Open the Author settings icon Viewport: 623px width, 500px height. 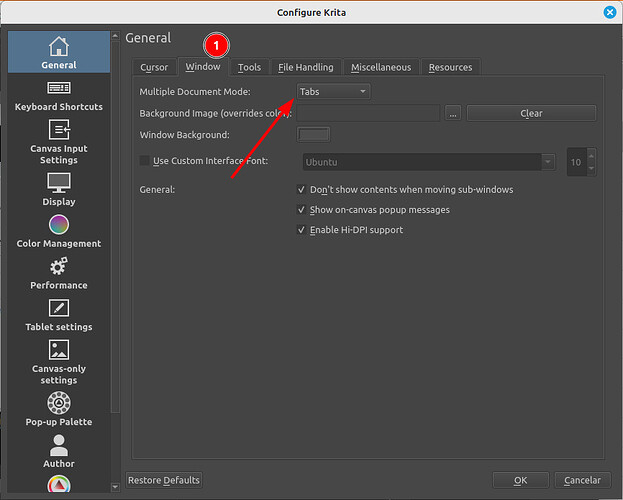click(58, 445)
